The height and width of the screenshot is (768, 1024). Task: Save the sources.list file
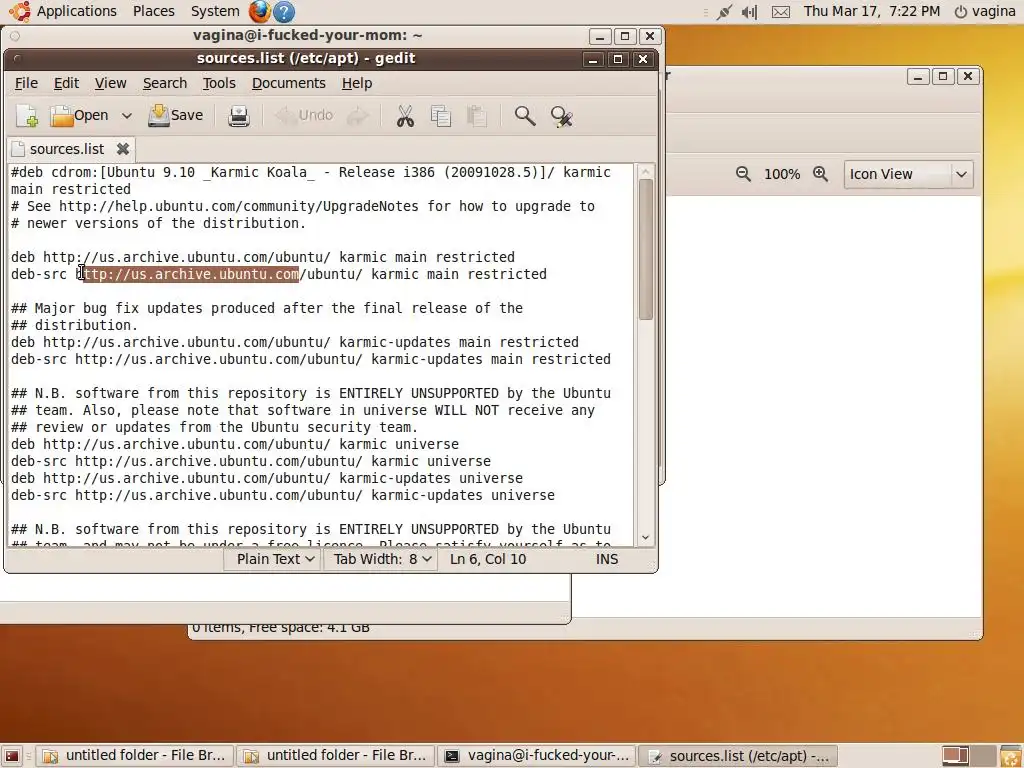pyautogui.click(x=176, y=116)
